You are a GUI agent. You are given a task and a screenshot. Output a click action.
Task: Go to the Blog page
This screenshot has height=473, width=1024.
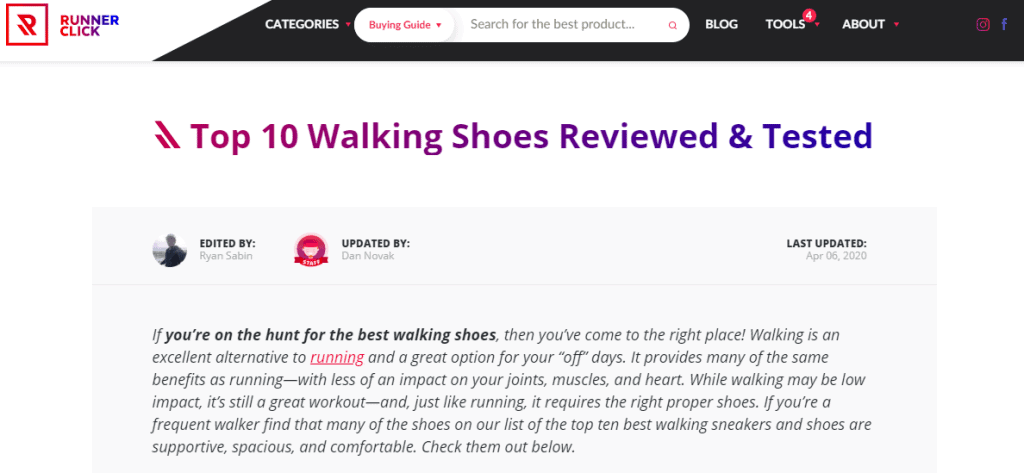(x=721, y=24)
